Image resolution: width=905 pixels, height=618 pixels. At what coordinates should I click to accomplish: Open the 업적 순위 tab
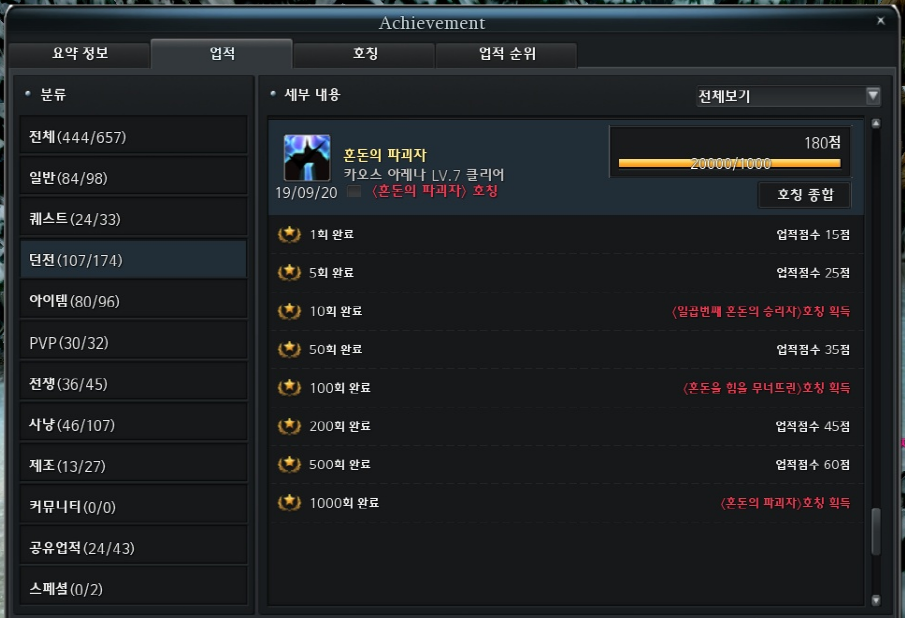(507, 54)
